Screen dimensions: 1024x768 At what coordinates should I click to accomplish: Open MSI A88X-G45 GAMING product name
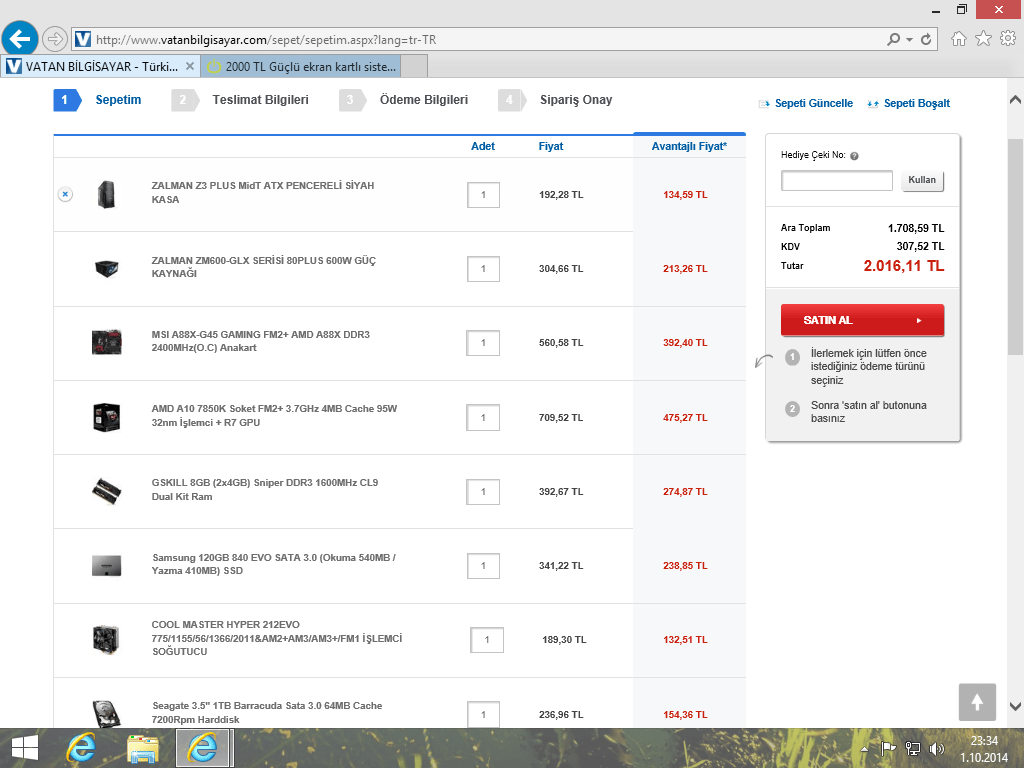click(261, 341)
